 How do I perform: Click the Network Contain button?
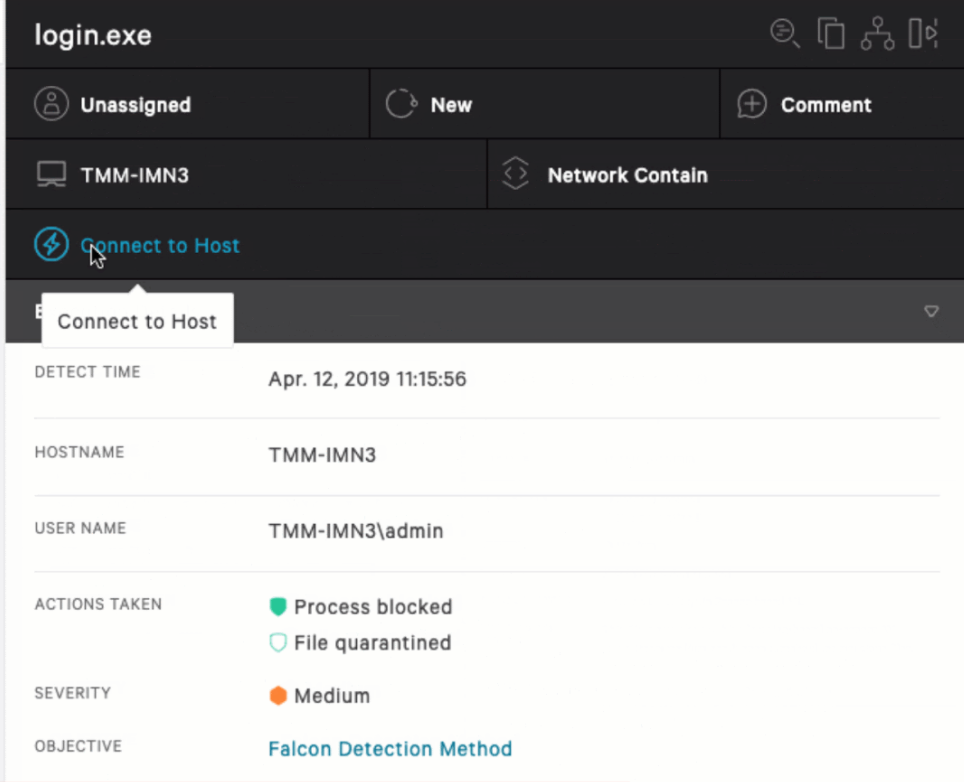pos(627,175)
